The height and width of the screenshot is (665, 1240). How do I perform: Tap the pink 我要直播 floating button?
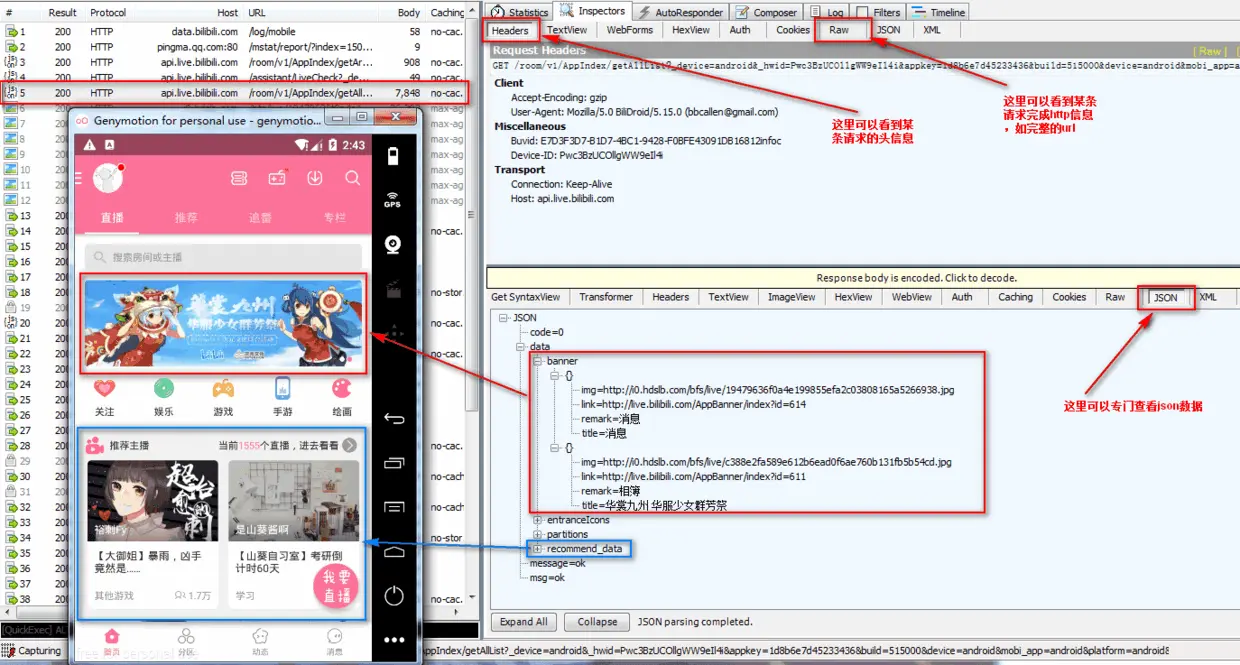coord(336,585)
